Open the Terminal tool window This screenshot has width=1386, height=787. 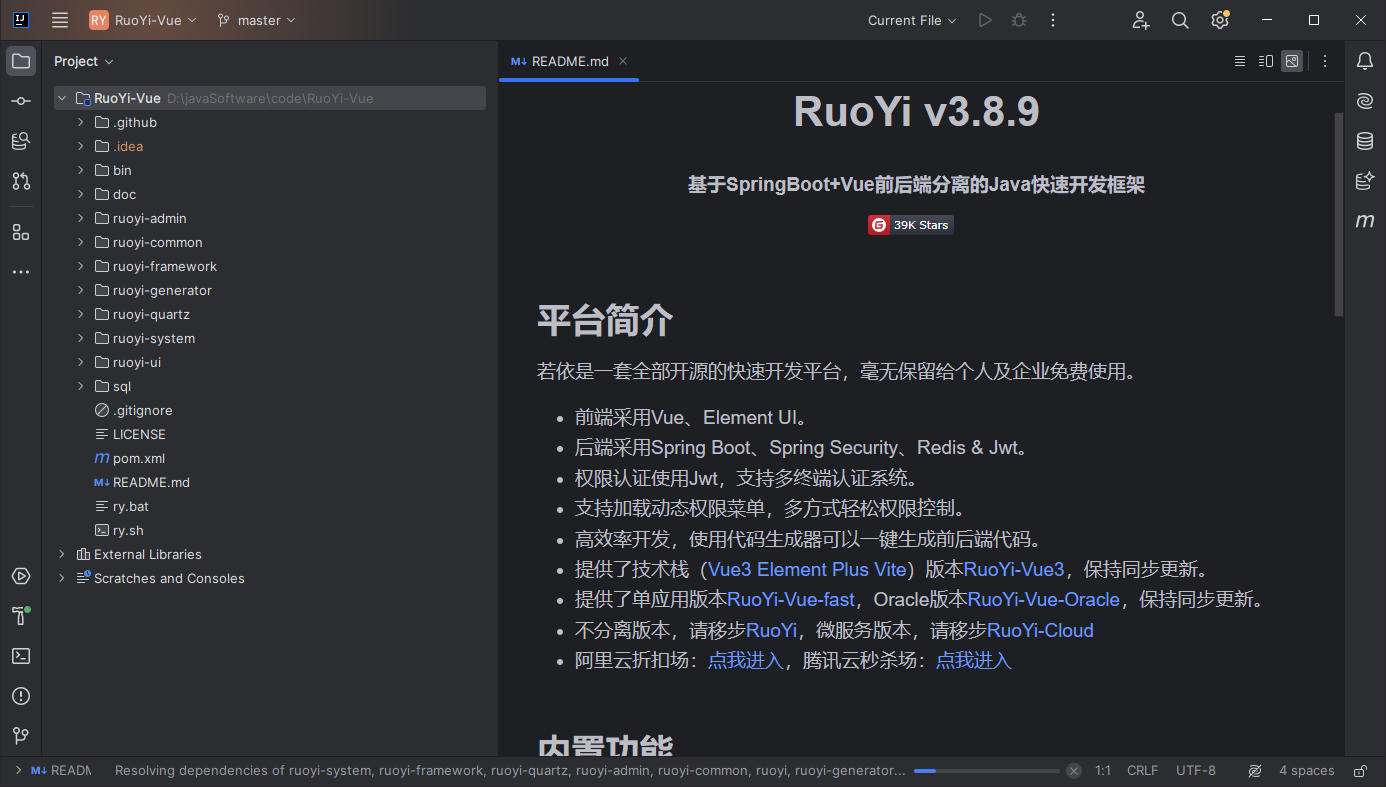(x=20, y=656)
